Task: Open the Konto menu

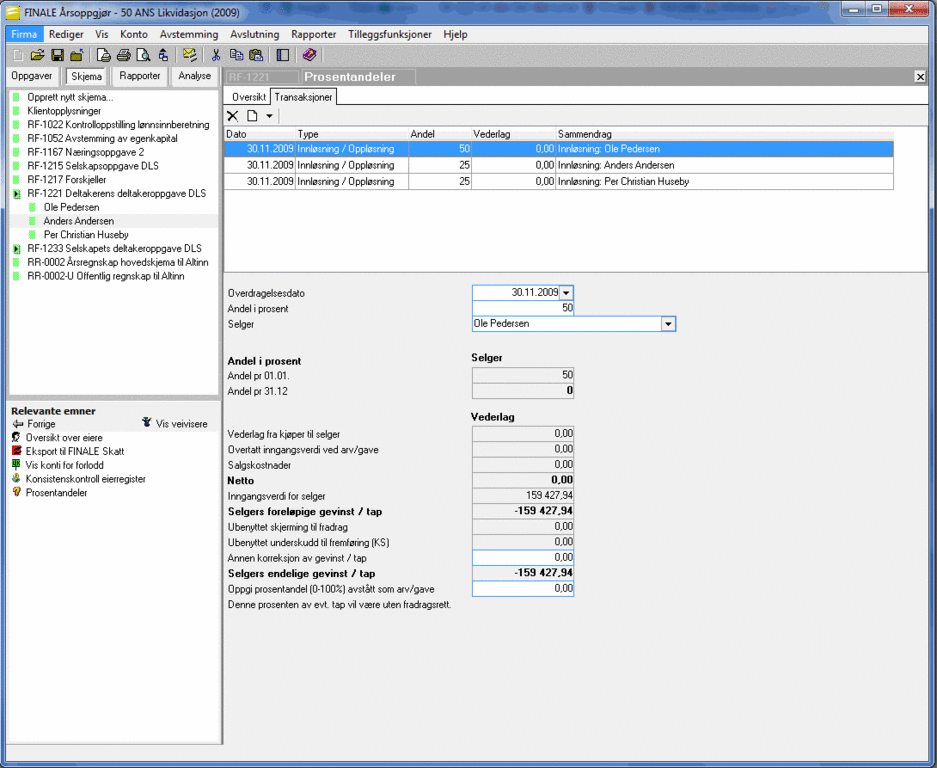Action: point(134,35)
